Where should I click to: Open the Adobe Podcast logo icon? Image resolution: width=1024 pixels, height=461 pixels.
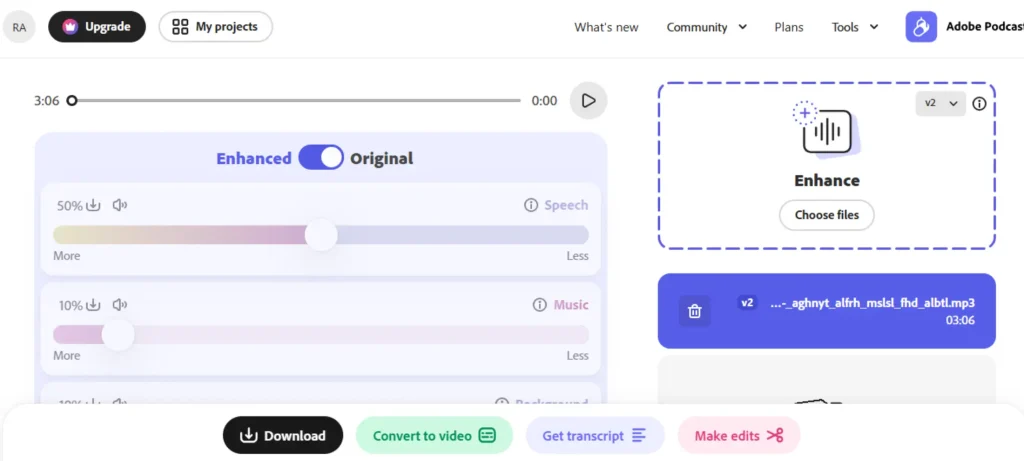coord(921,27)
